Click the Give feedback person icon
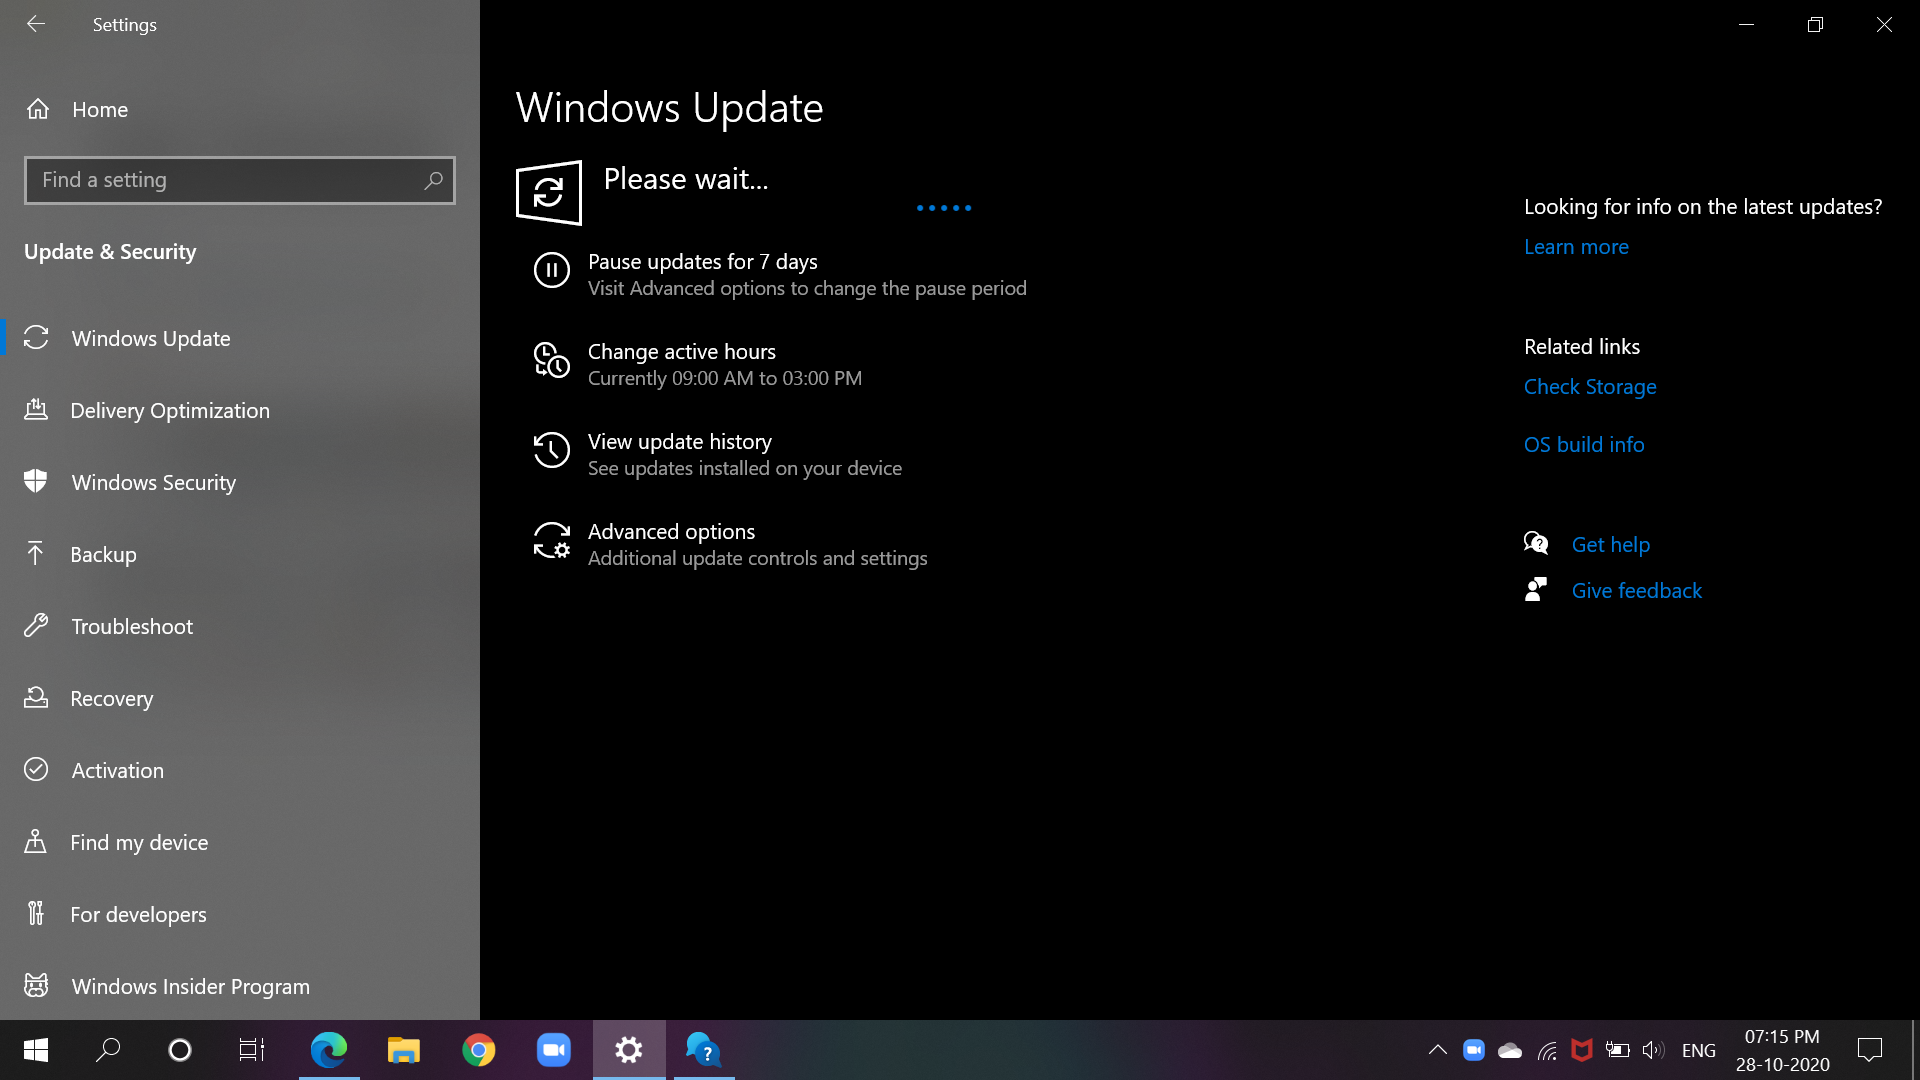Screen dimensions: 1920x1080 [x=1536, y=589]
